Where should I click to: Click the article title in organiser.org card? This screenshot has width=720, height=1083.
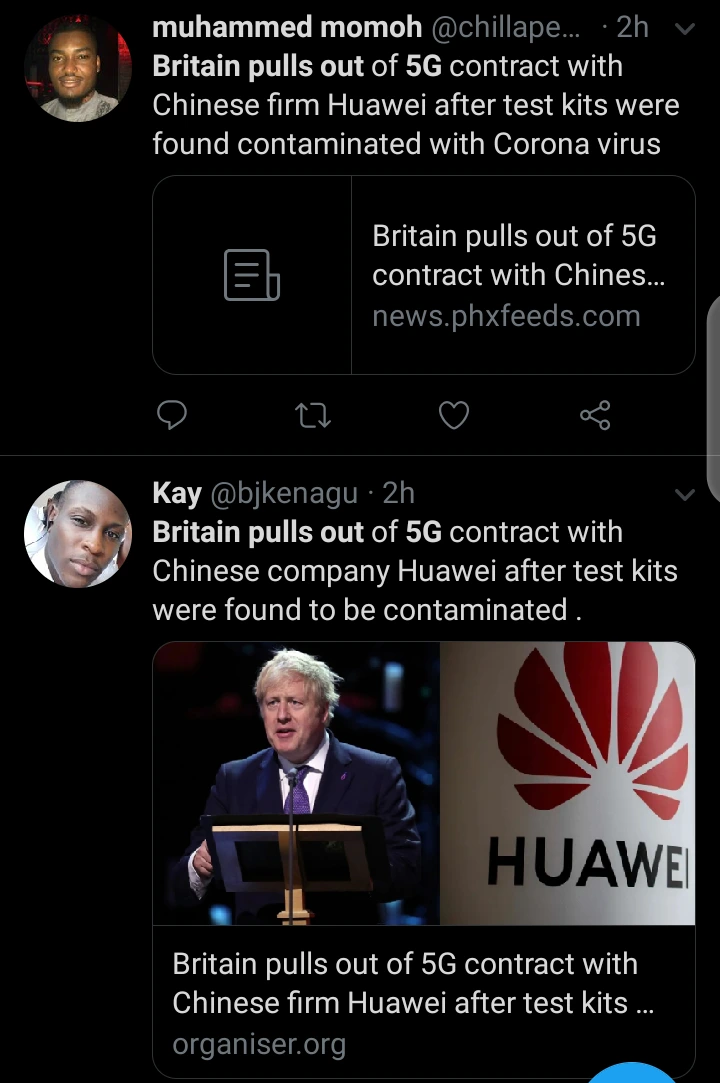[x=413, y=983]
